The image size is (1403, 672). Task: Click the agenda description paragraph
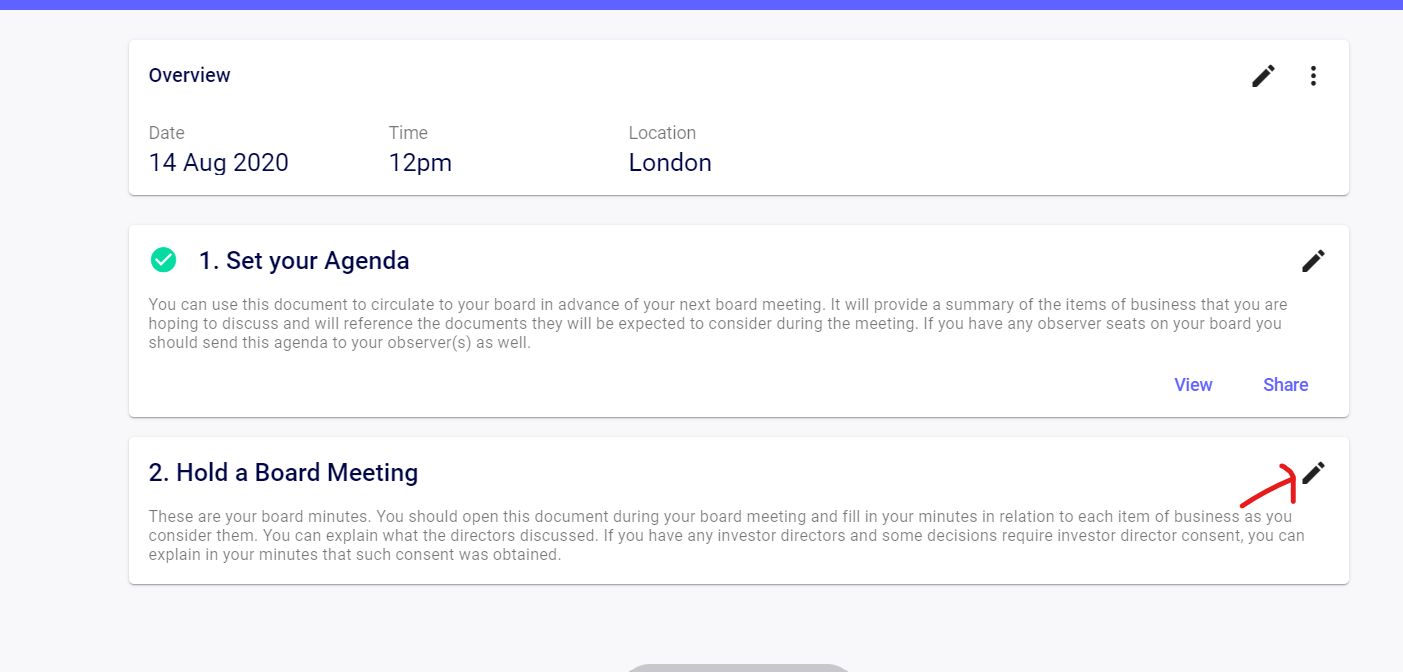click(x=718, y=323)
